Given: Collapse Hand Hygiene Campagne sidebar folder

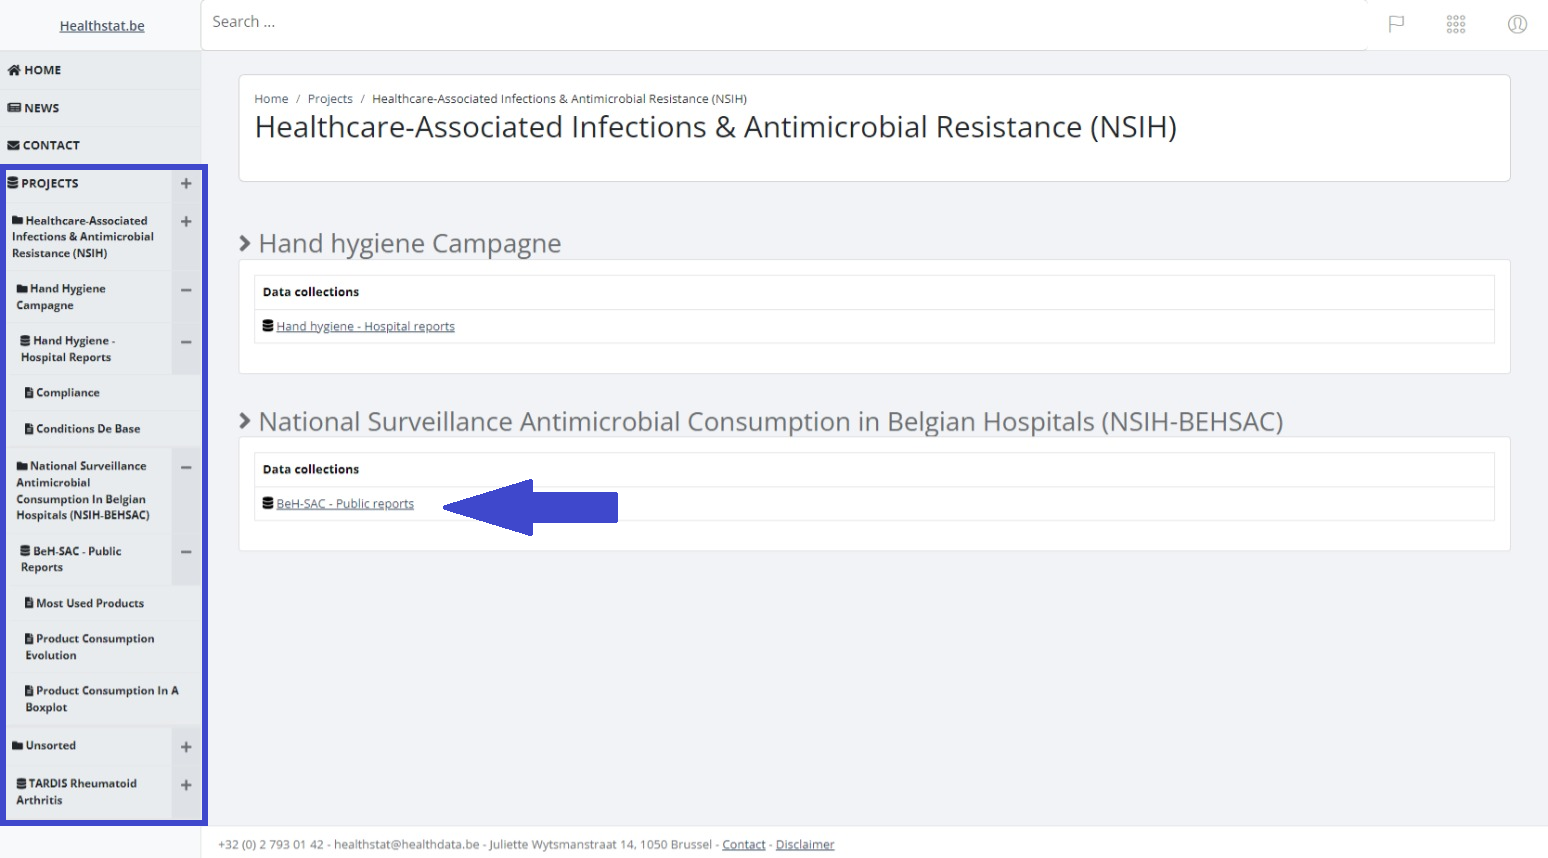Looking at the screenshot, I should [186, 290].
